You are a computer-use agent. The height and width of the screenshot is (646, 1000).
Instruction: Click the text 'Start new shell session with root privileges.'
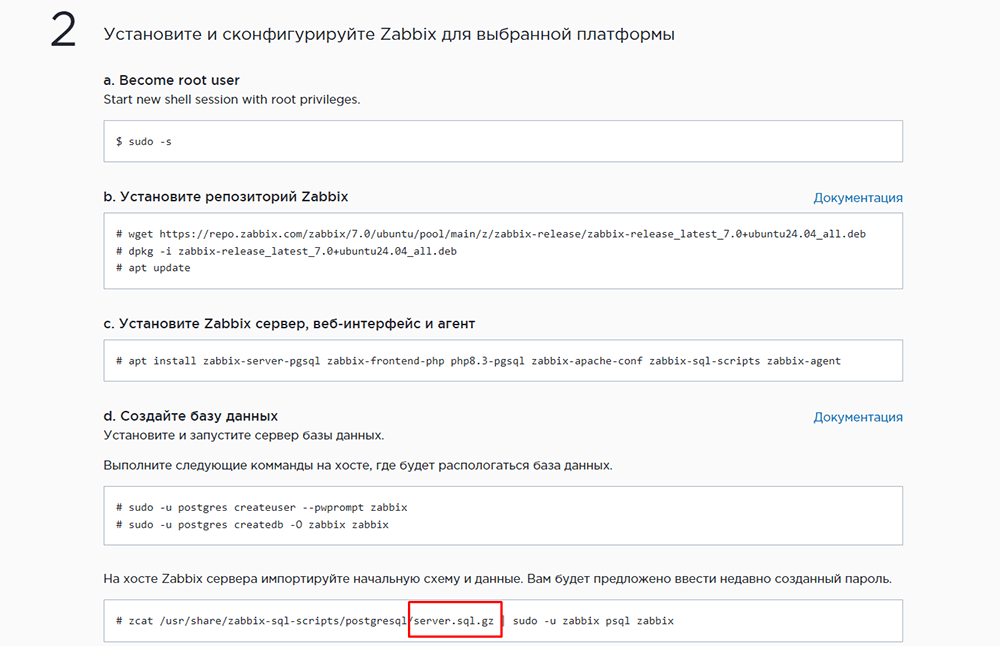(232, 99)
